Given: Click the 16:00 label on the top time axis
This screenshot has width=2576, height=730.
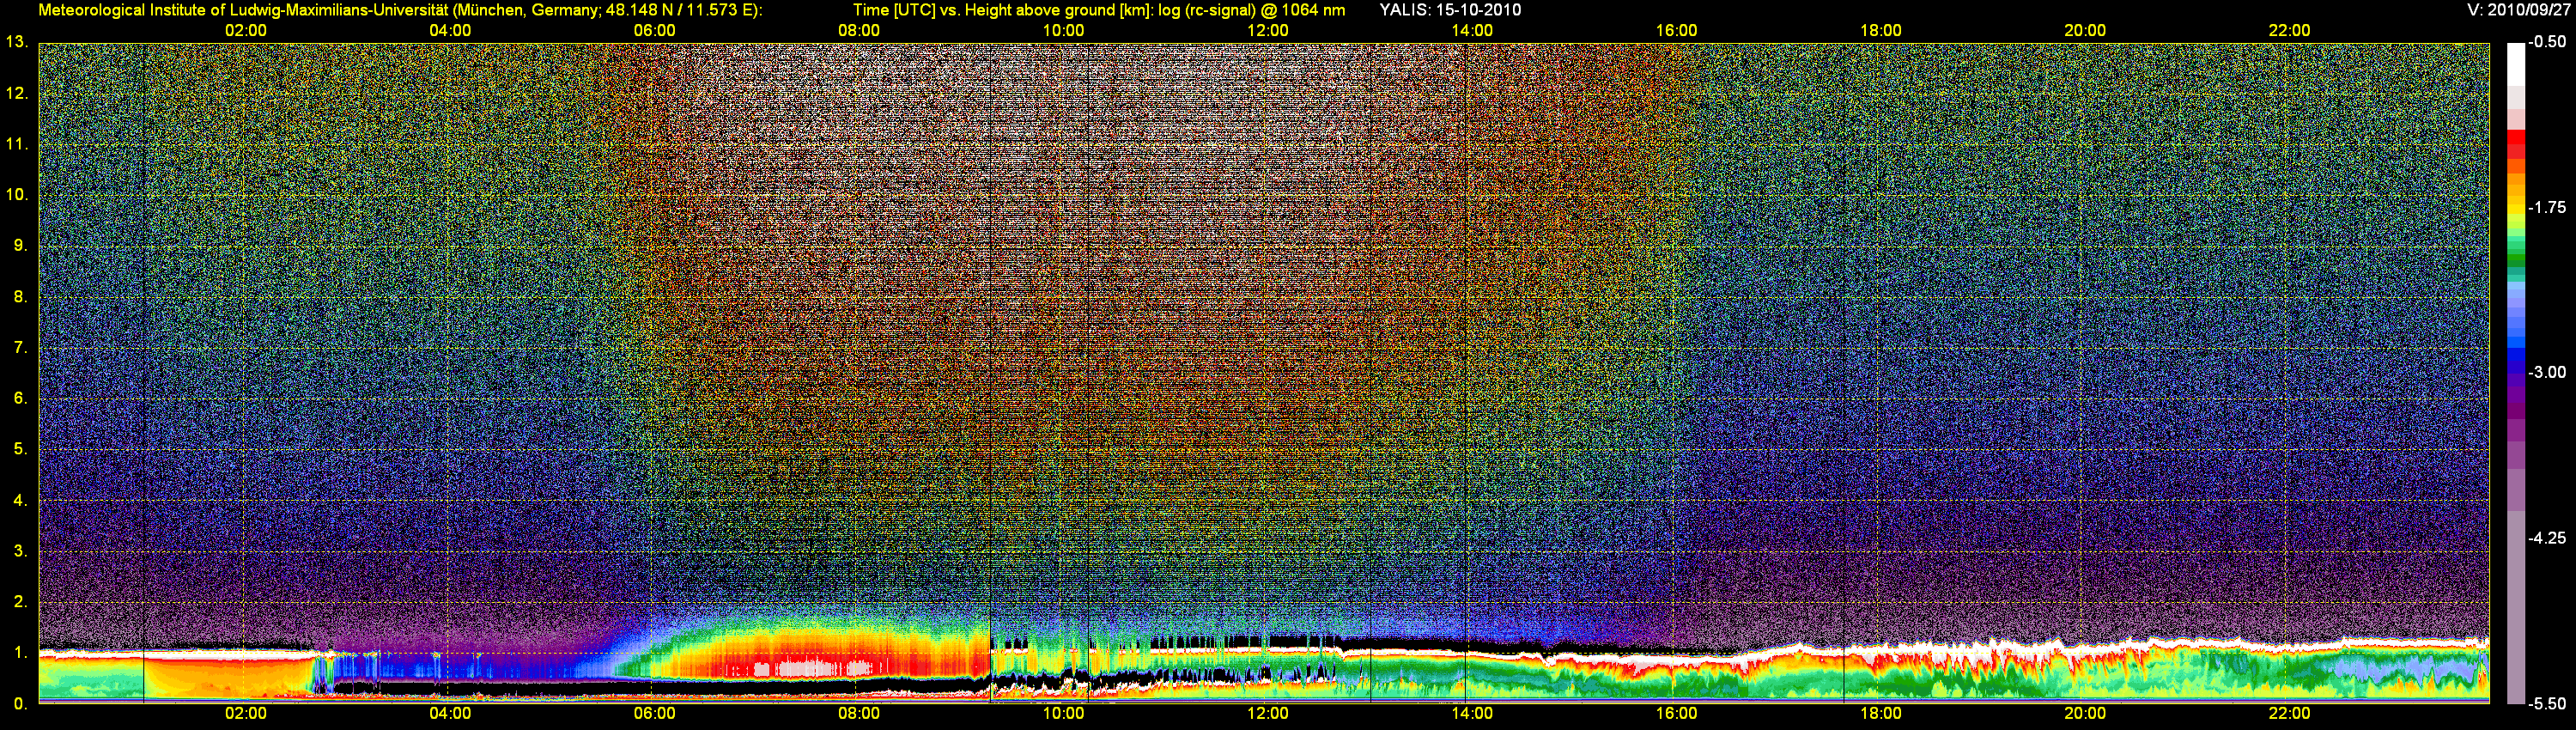Looking at the screenshot, I should (1676, 31).
